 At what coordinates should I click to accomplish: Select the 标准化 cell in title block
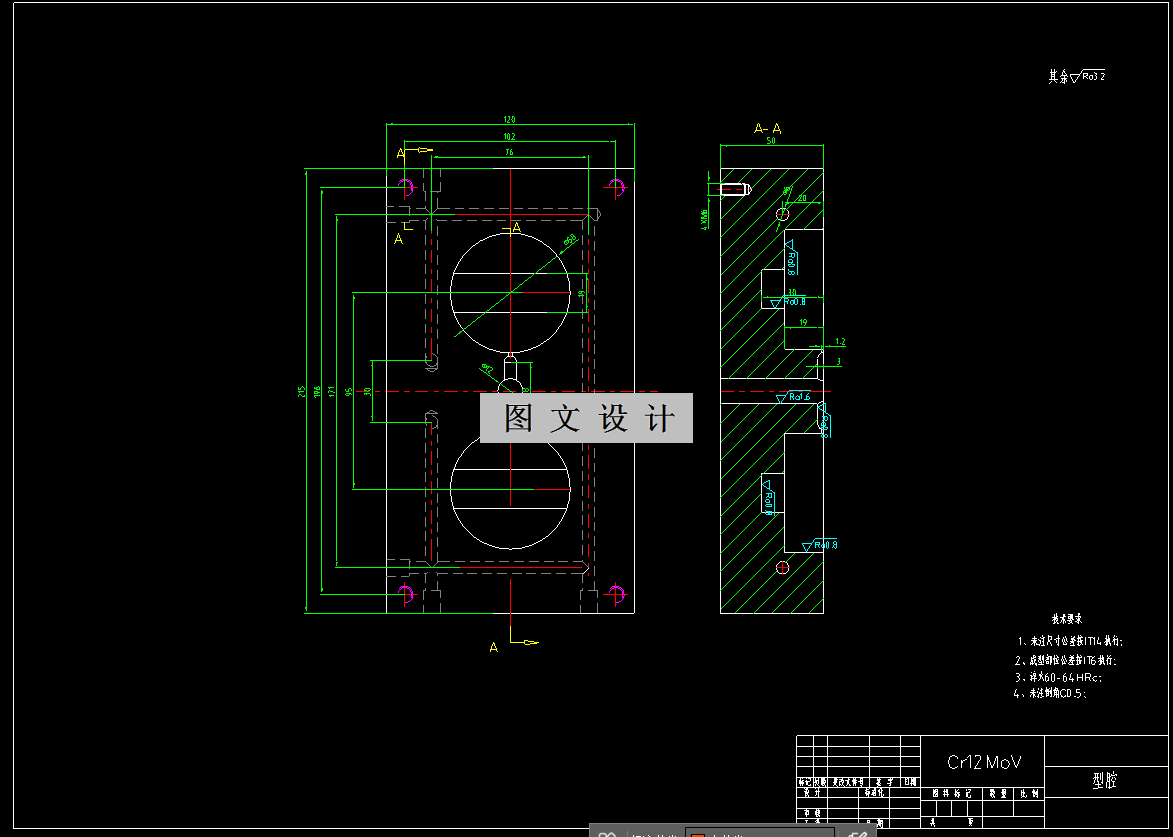pos(875,792)
